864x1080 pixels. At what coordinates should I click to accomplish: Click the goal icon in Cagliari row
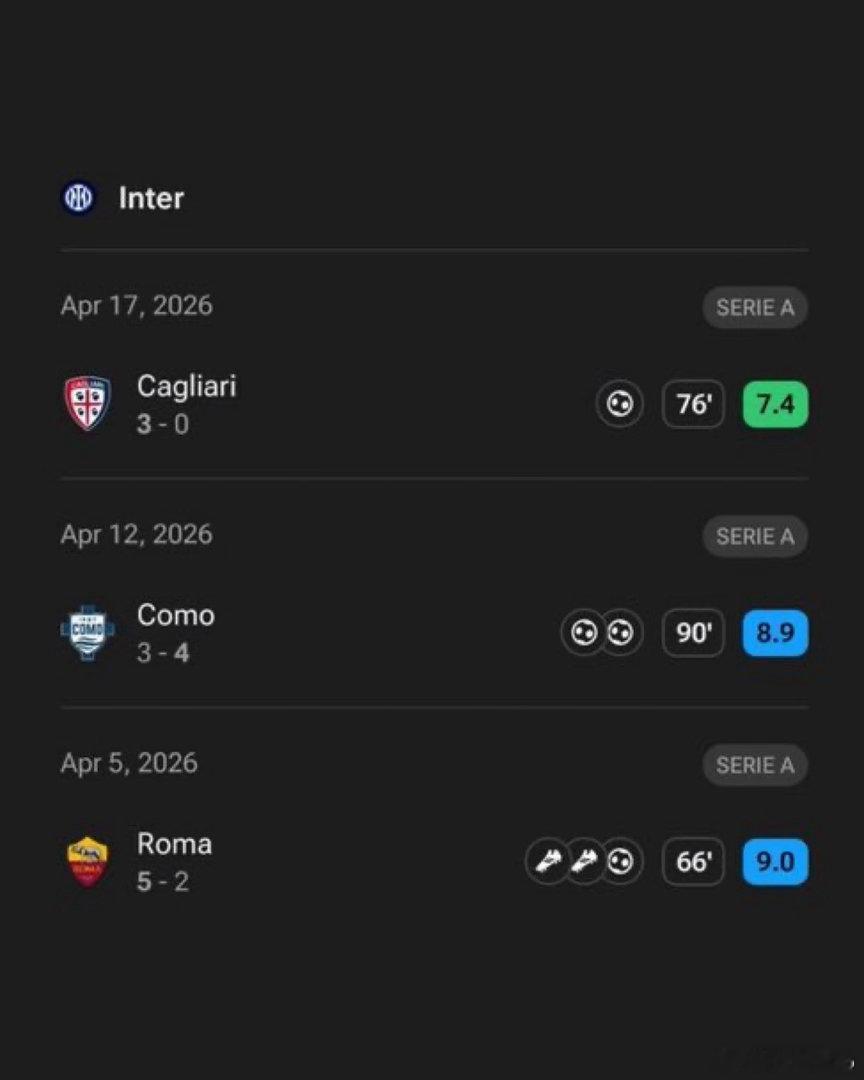[x=619, y=405]
